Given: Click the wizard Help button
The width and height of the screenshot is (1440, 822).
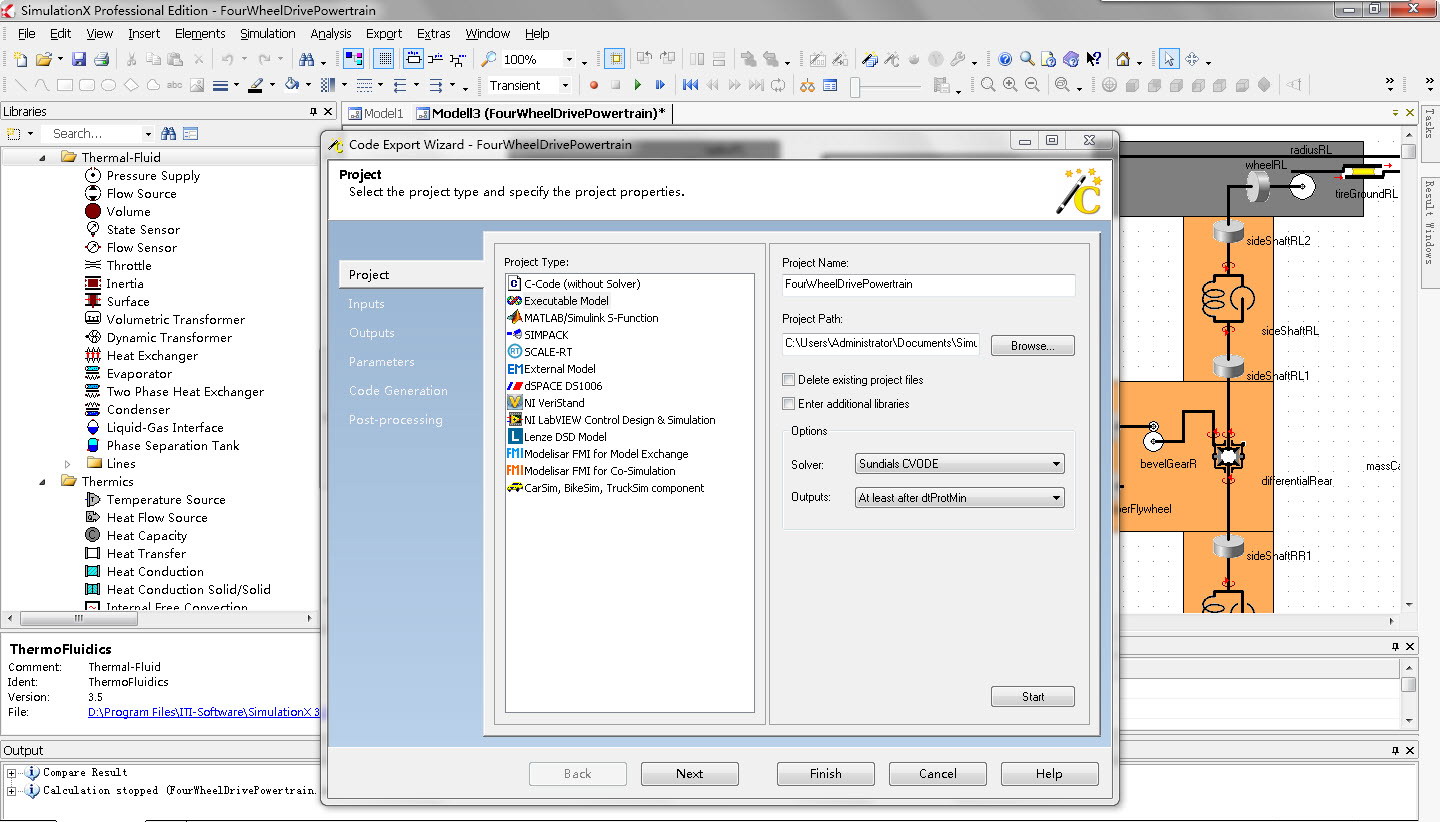Looking at the screenshot, I should click(x=1050, y=774).
